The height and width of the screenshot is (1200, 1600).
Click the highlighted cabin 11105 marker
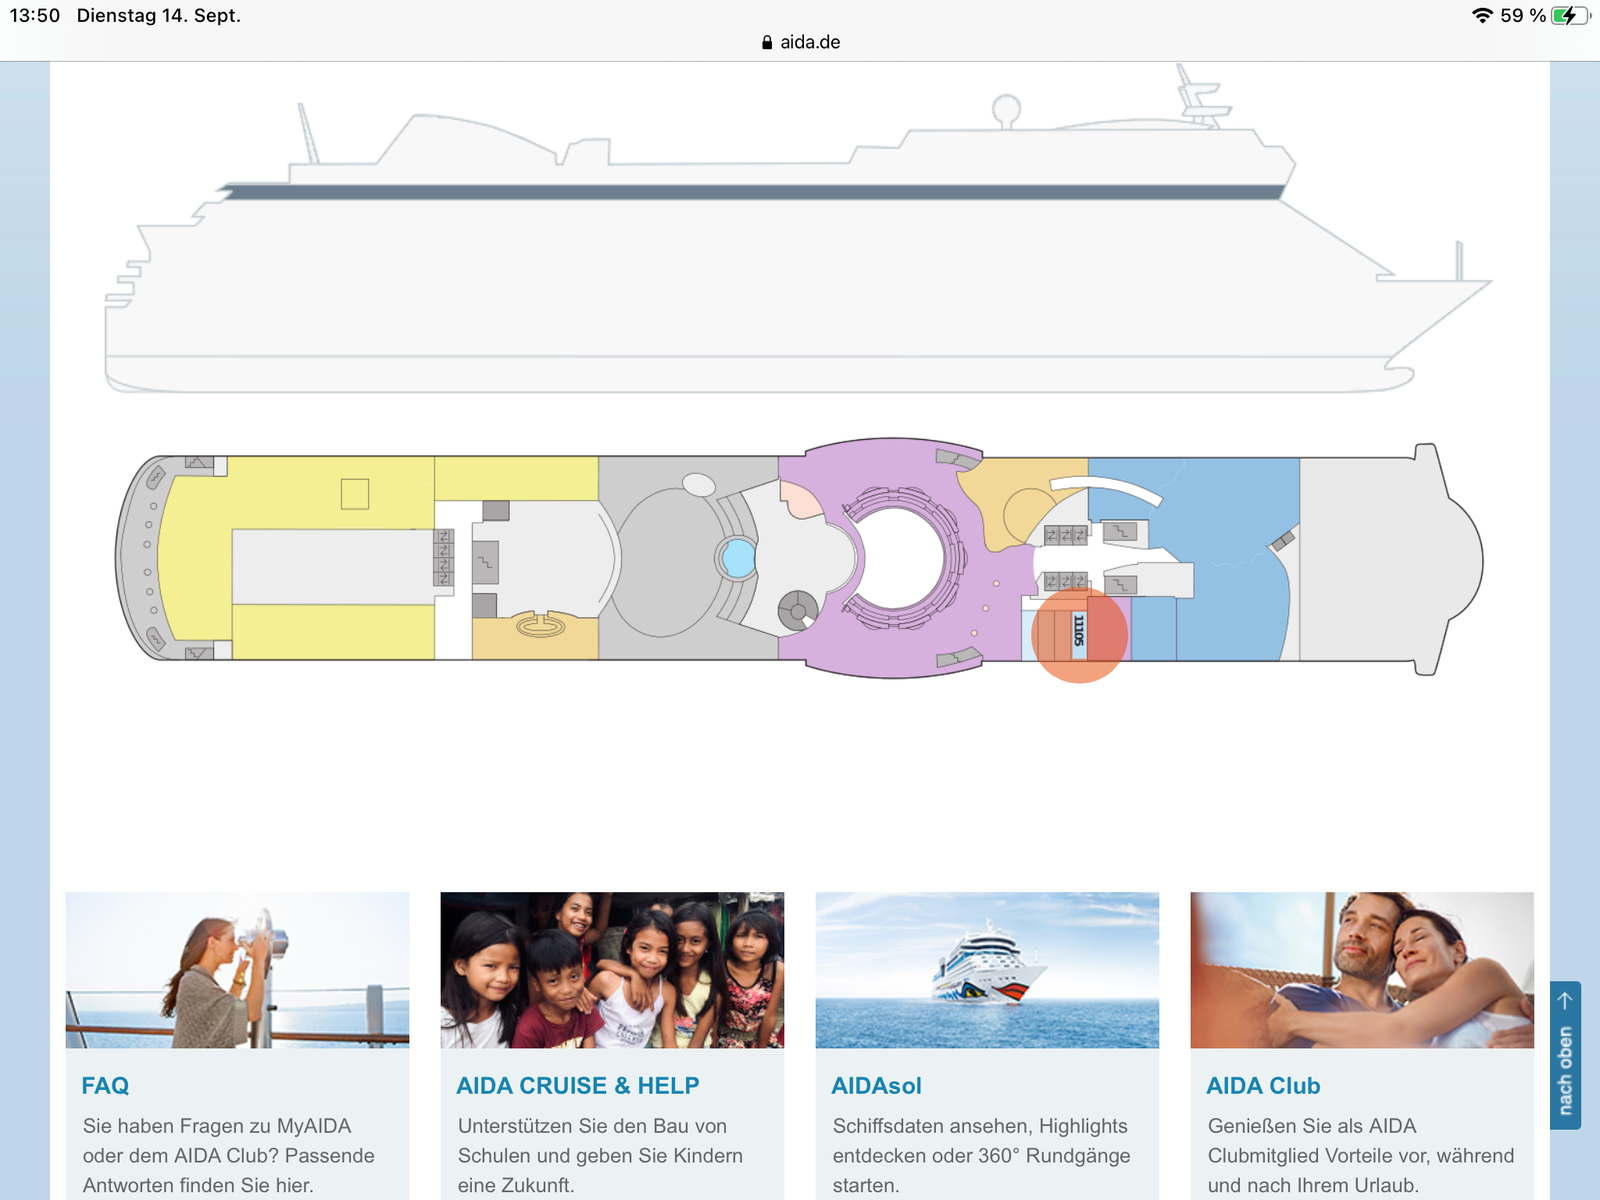[x=1079, y=635]
